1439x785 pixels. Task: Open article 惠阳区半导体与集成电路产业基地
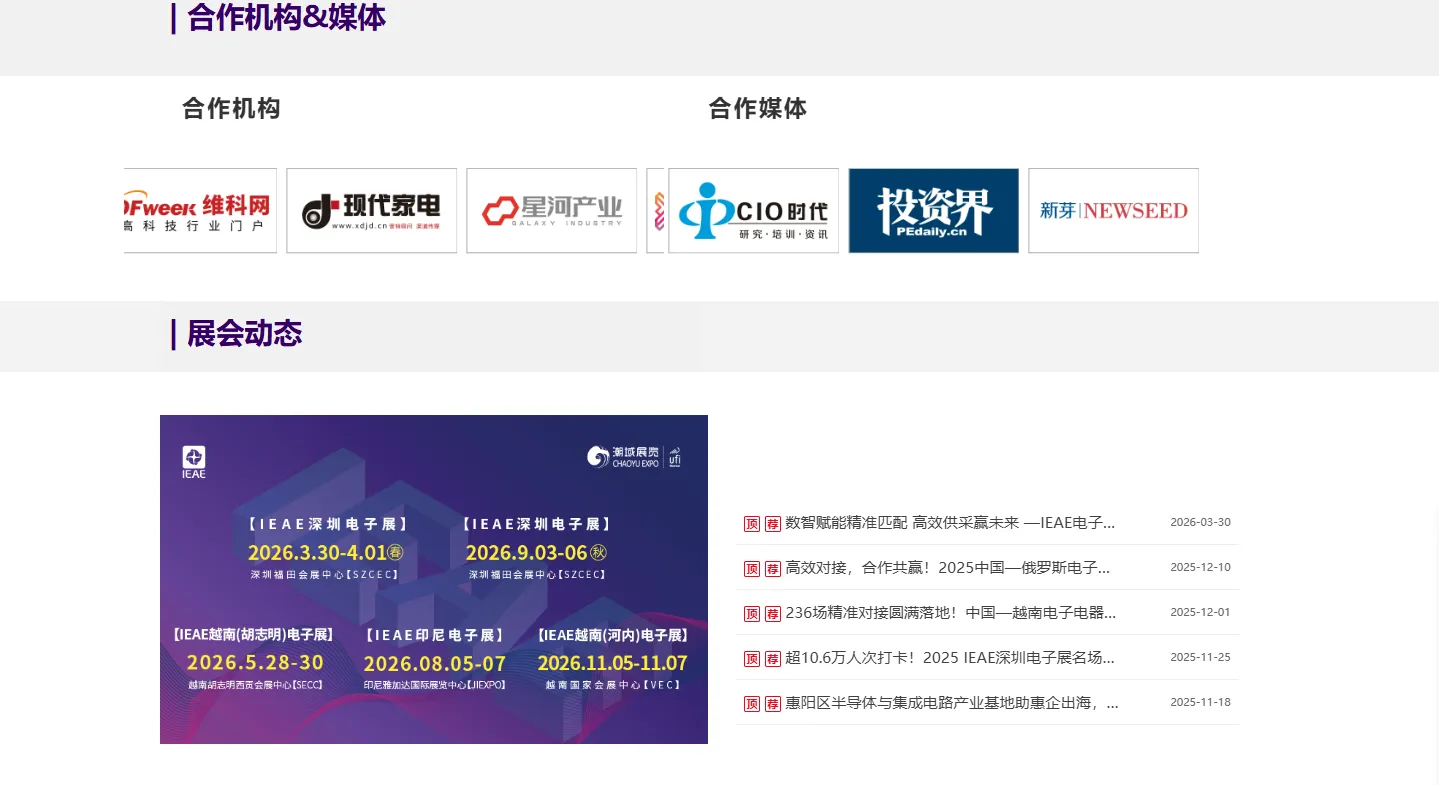[x=952, y=703]
